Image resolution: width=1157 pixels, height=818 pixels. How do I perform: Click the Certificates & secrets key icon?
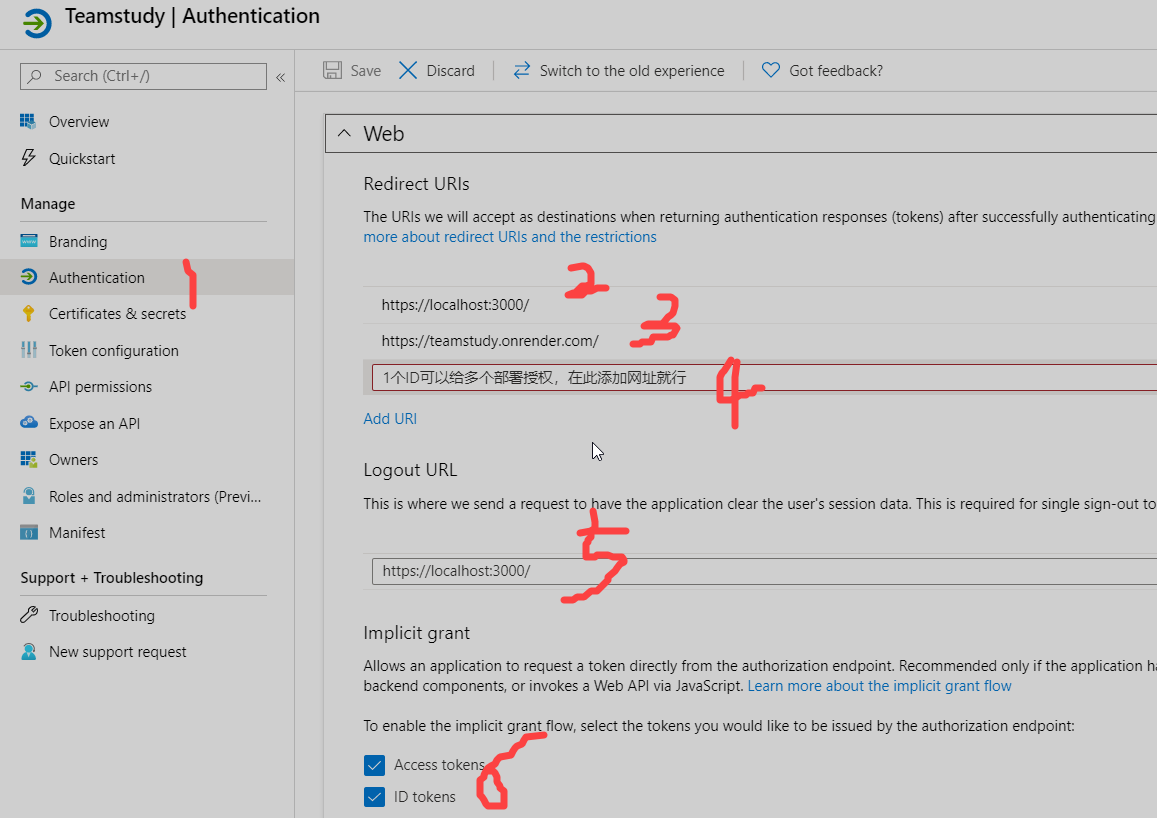point(28,313)
